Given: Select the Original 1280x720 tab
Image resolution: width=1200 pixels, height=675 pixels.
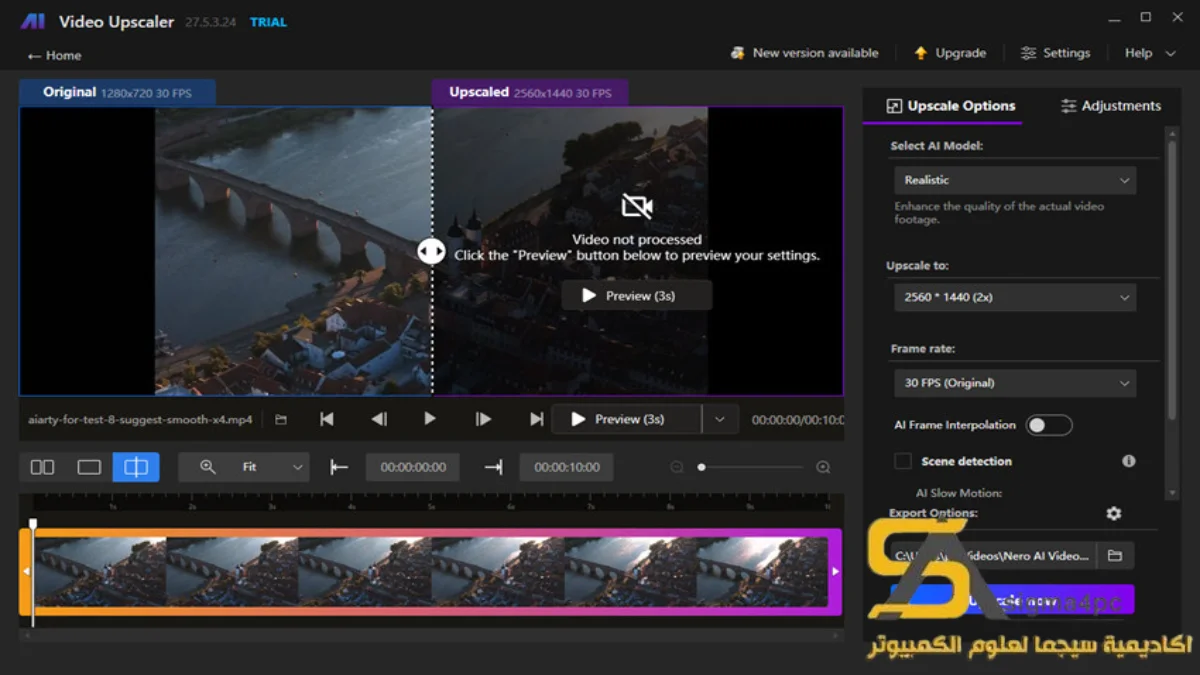Looking at the screenshot, I should pyautogui.click(x=117, y=93).
